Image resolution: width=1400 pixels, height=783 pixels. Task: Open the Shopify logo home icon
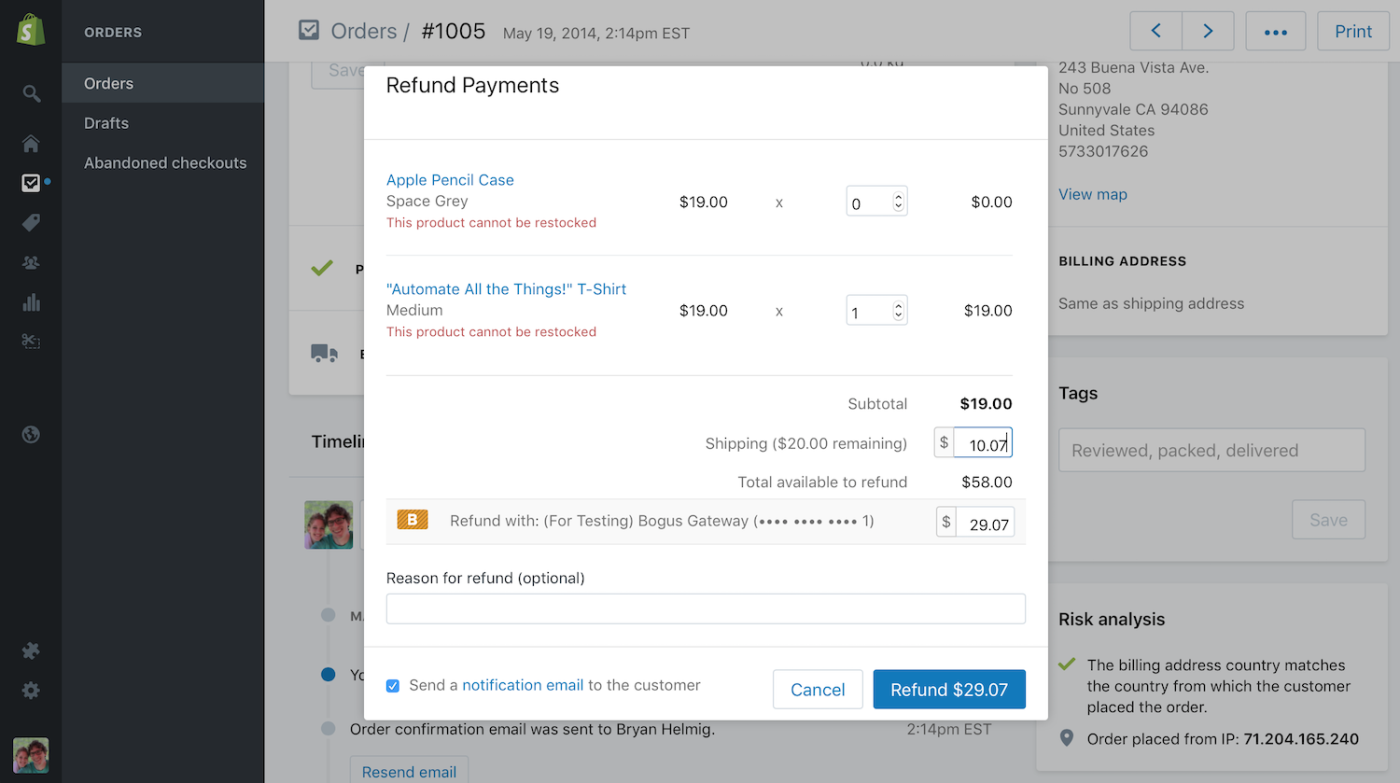[30, 29]
